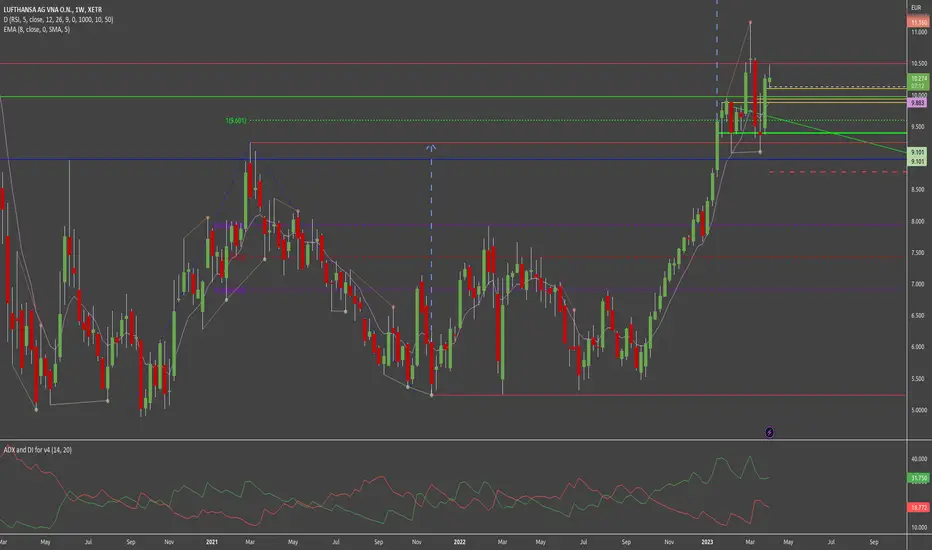Viewport: 932px width, 550px height.
Task: Click the pink 9.883 price label
Action: [x=918, y=103]
